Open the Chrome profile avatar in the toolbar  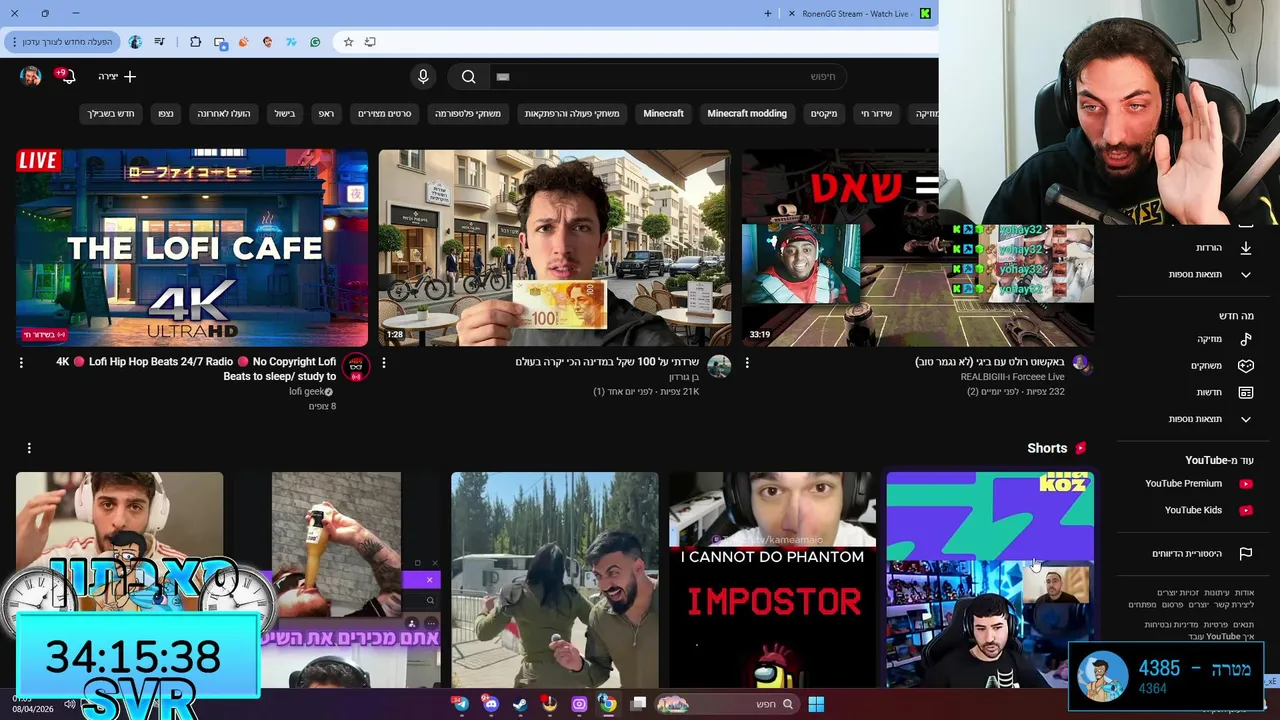click(x=135, y=42)
